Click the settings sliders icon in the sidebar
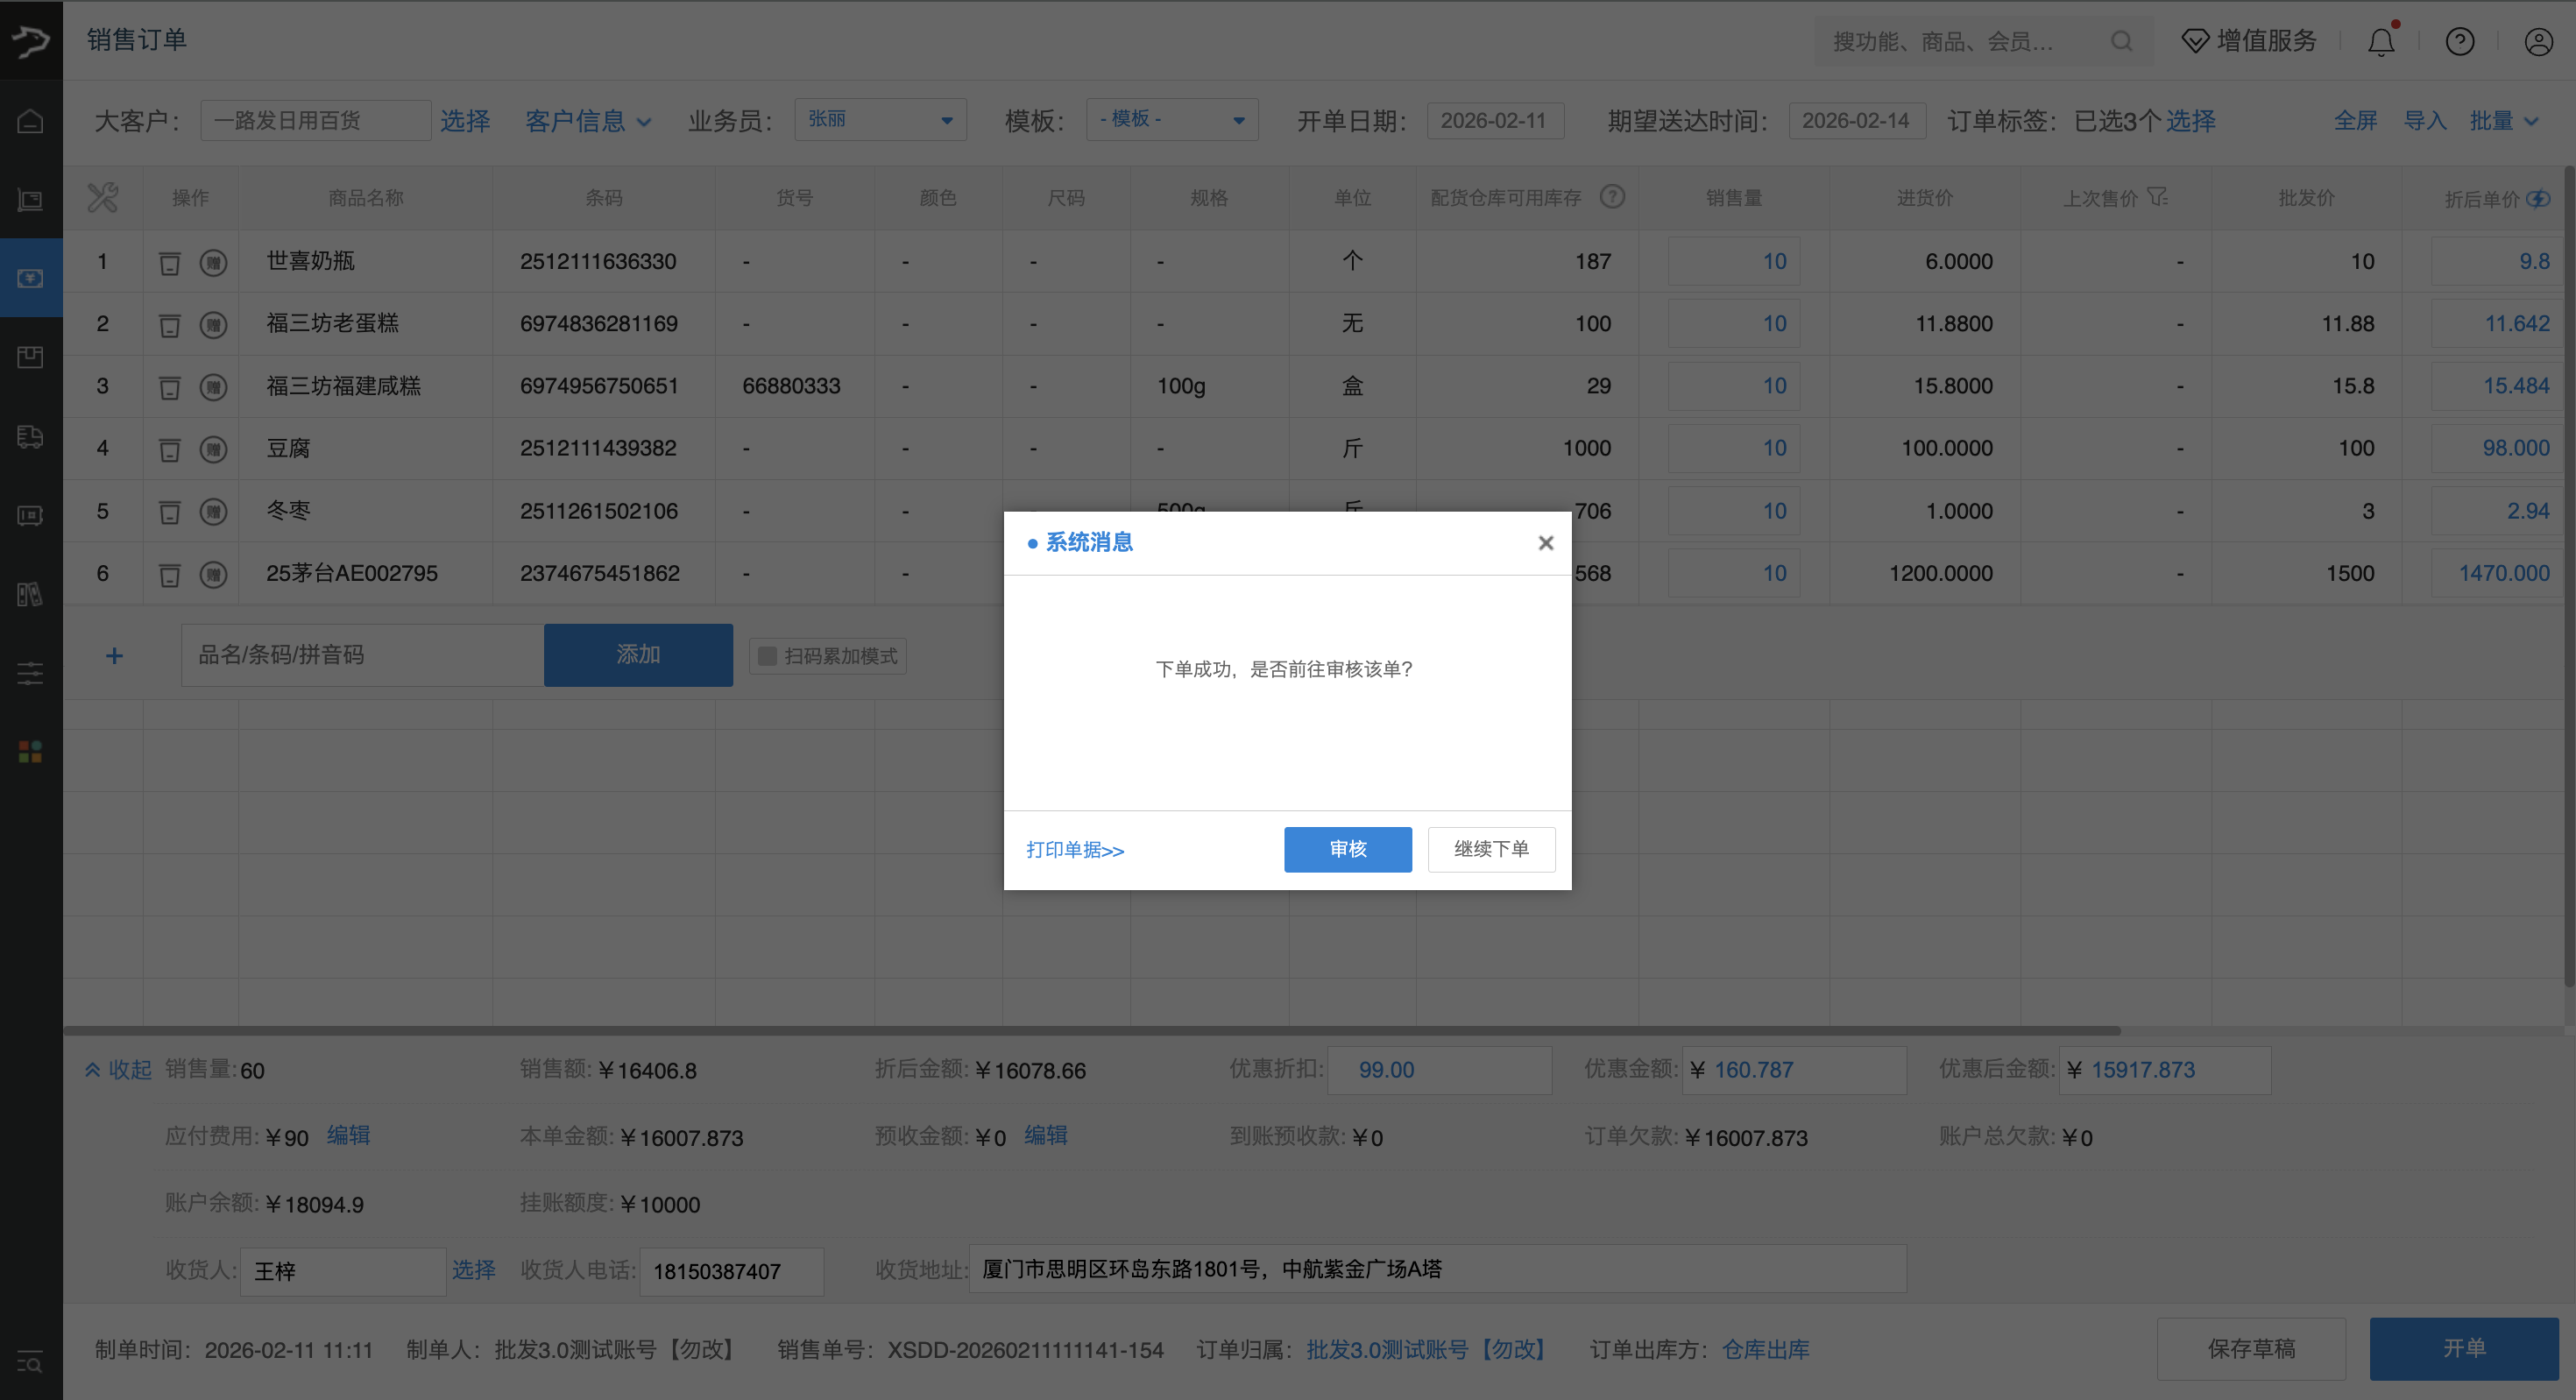This screenshot has width=2576, height=1400. click(29, 672)
